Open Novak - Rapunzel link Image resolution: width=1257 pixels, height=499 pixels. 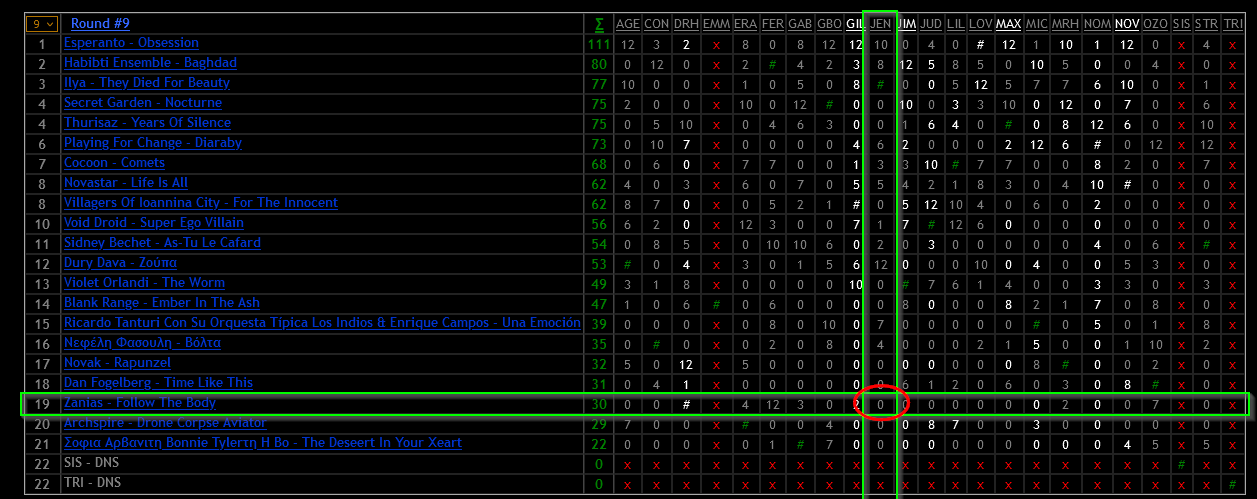point(117,363)
